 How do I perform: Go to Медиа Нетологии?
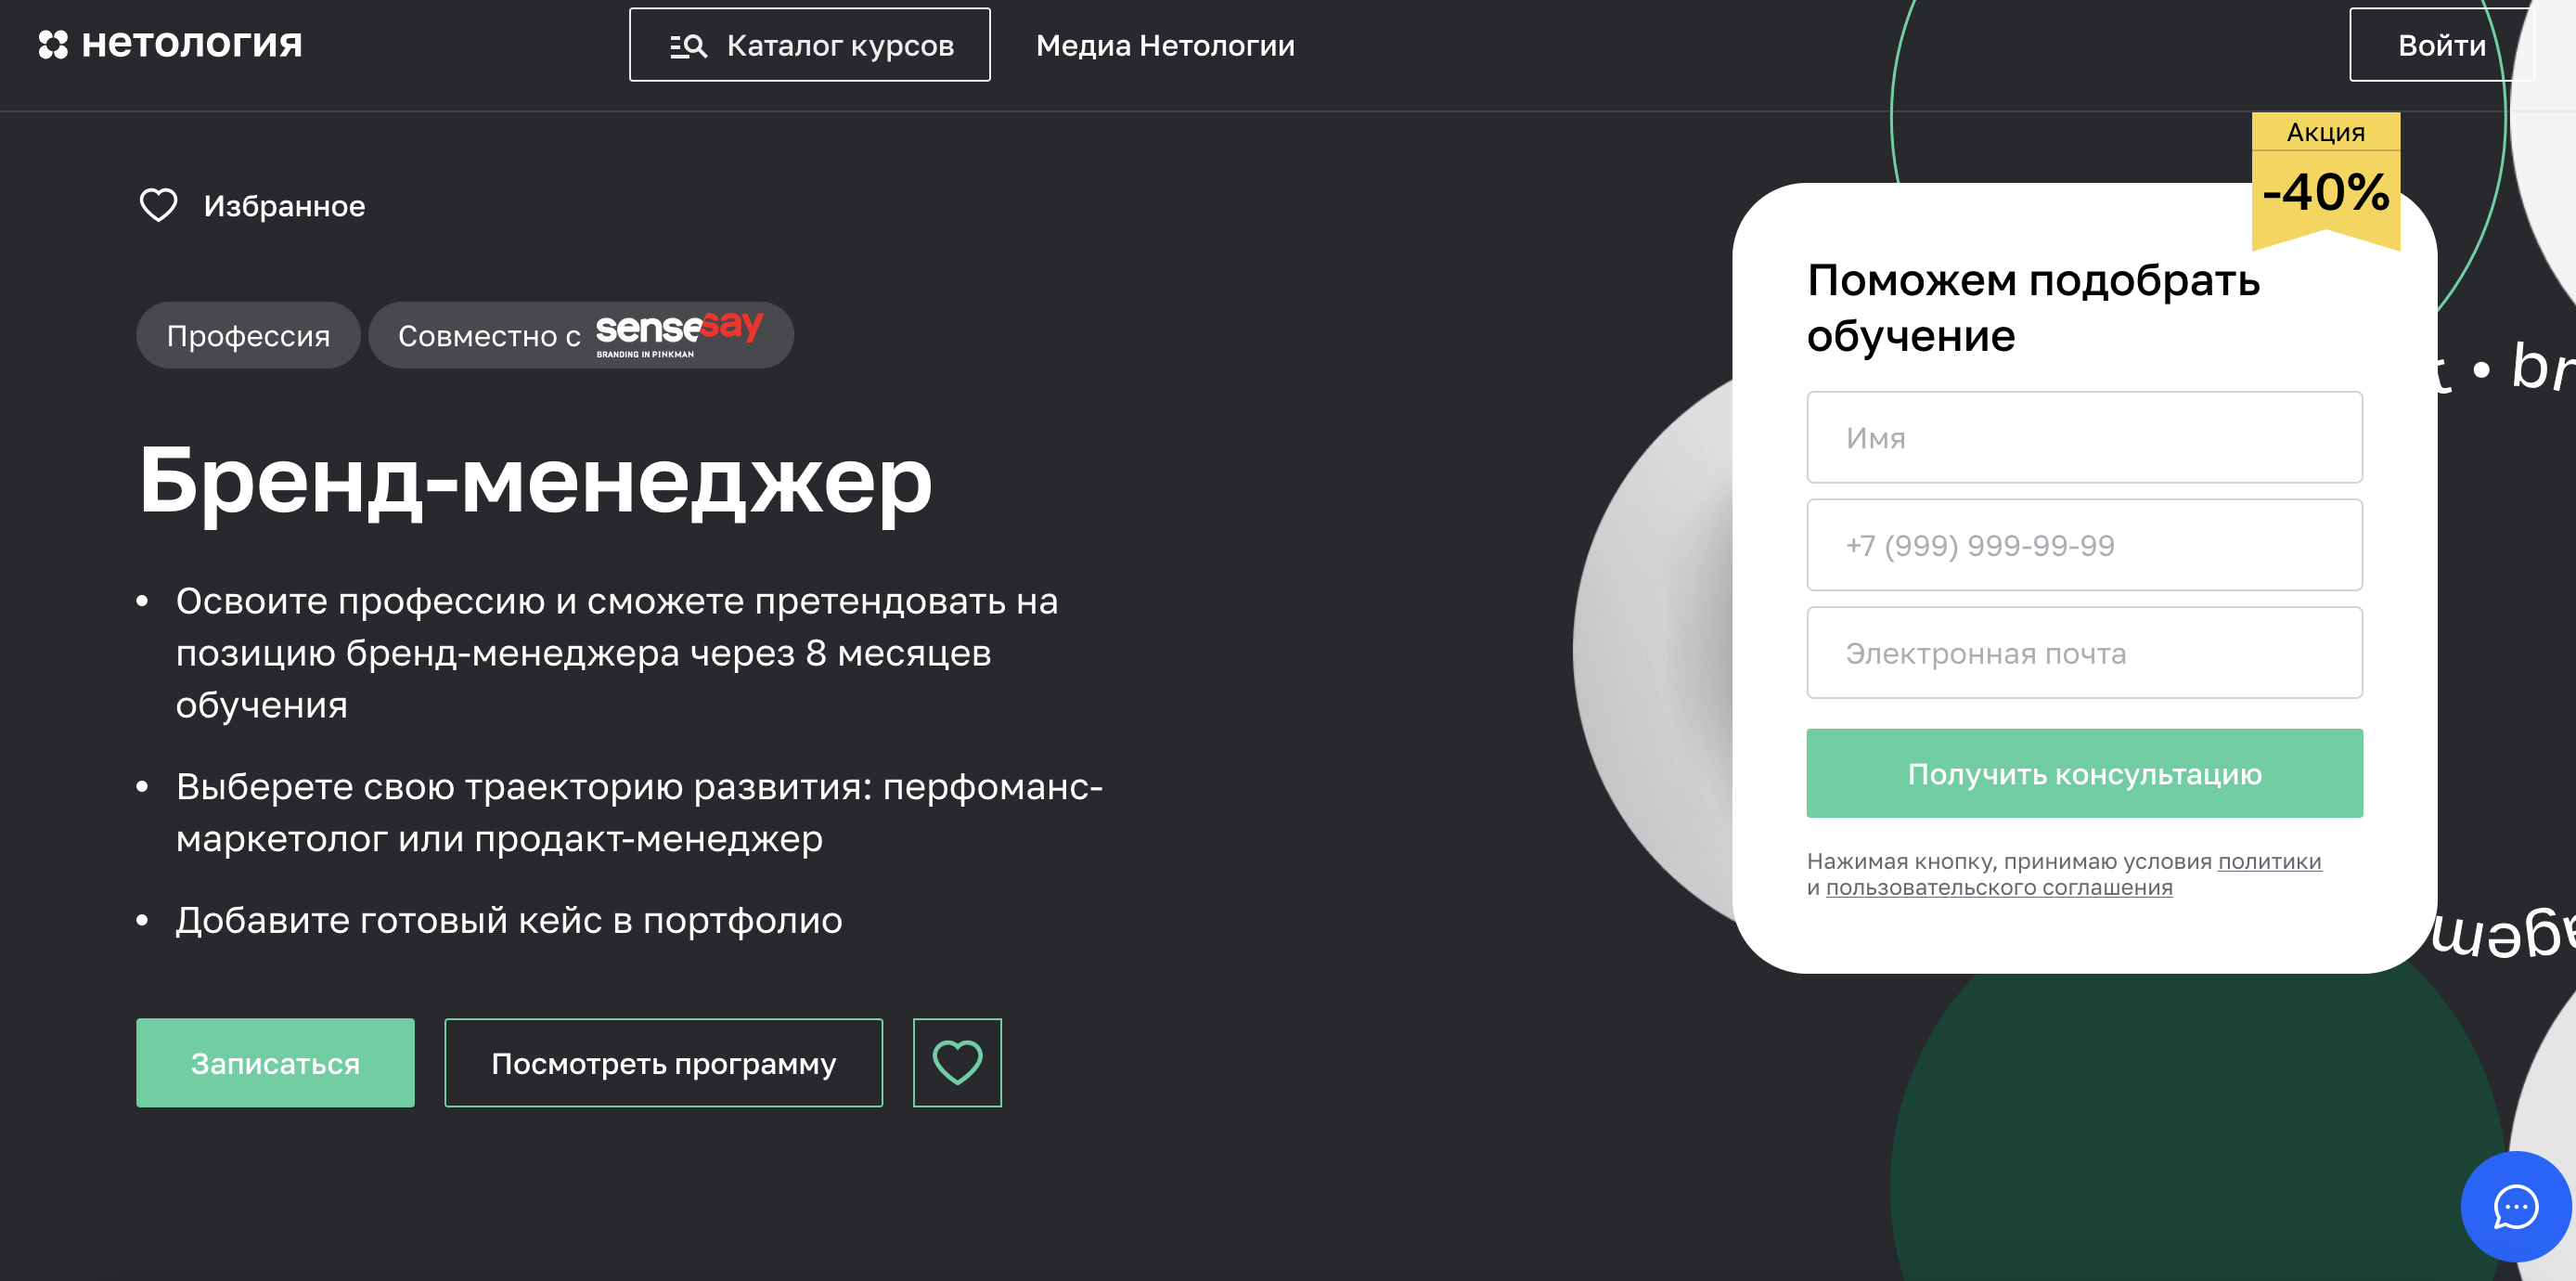[x=1165, y=46]
